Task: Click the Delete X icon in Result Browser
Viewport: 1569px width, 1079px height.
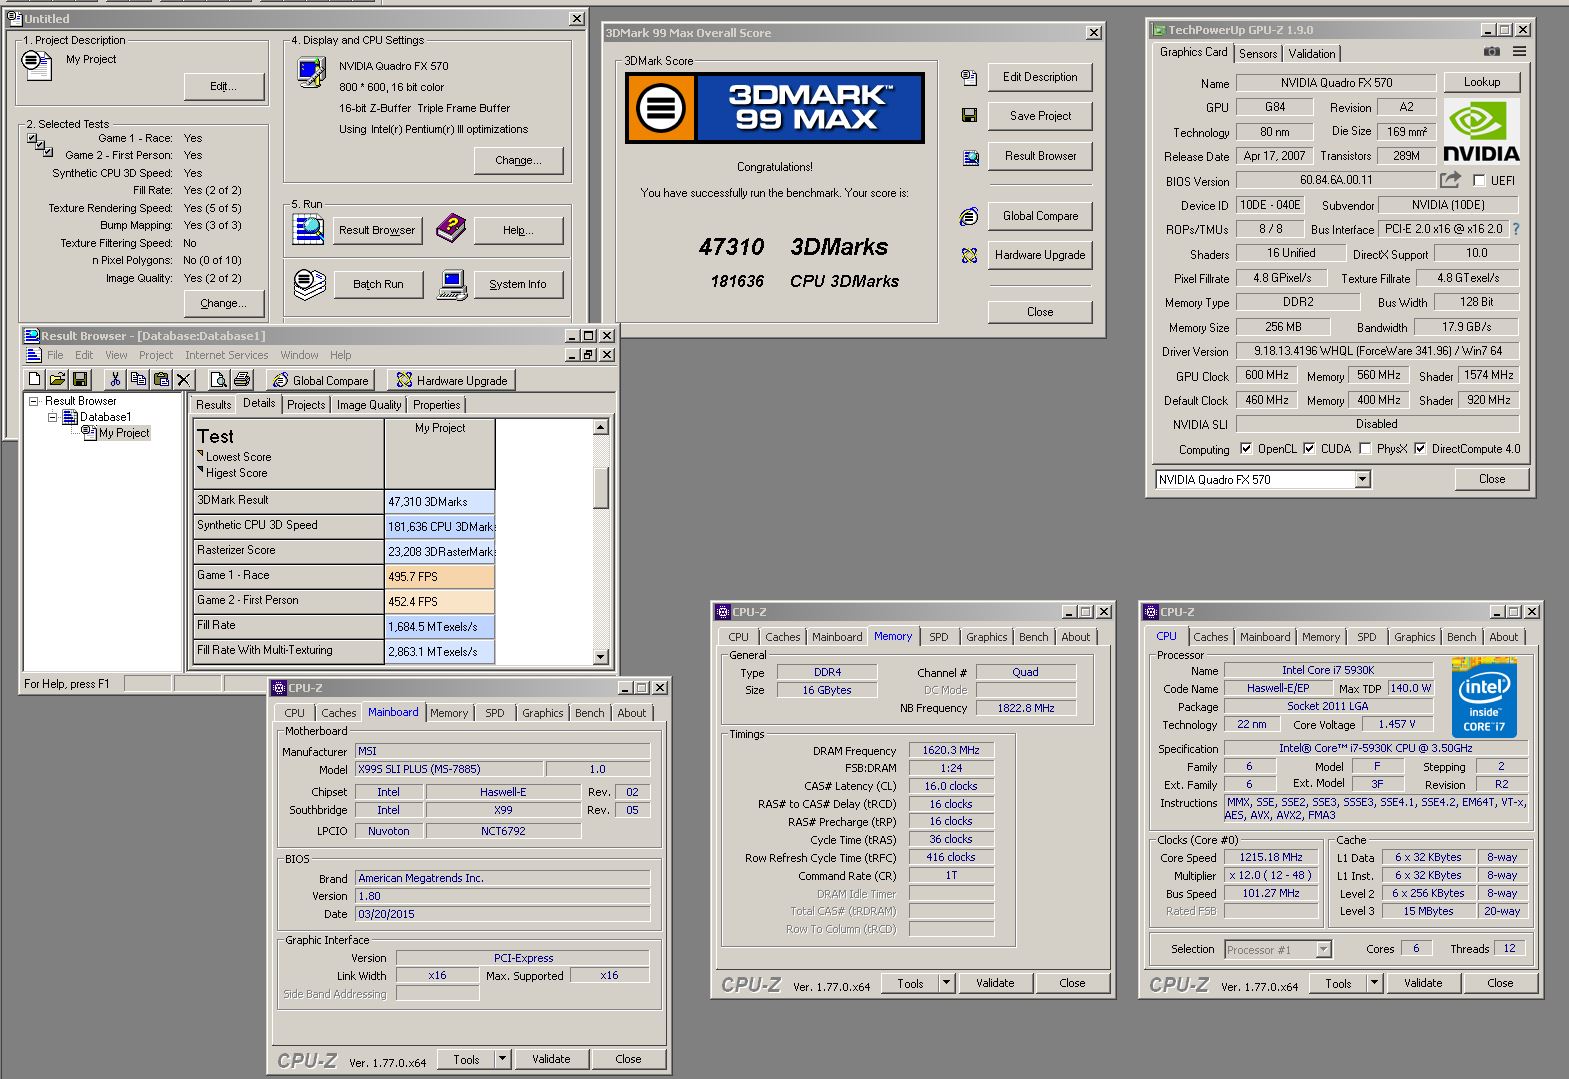Action: pos(184,379)
